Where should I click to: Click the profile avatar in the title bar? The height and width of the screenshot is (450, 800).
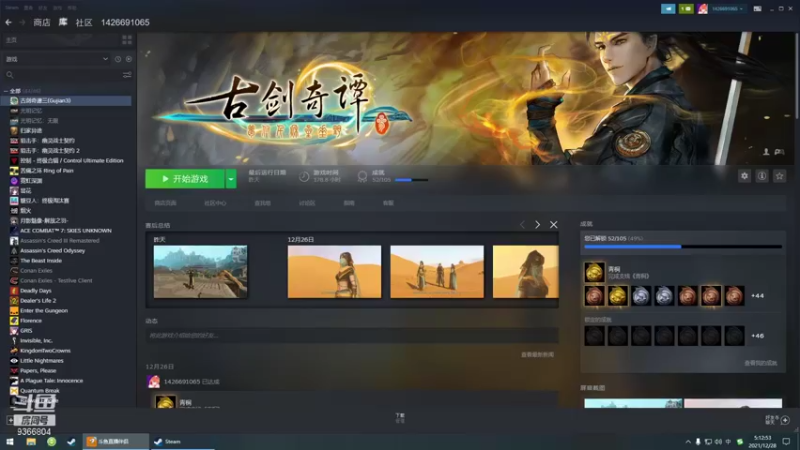point(703,9)
